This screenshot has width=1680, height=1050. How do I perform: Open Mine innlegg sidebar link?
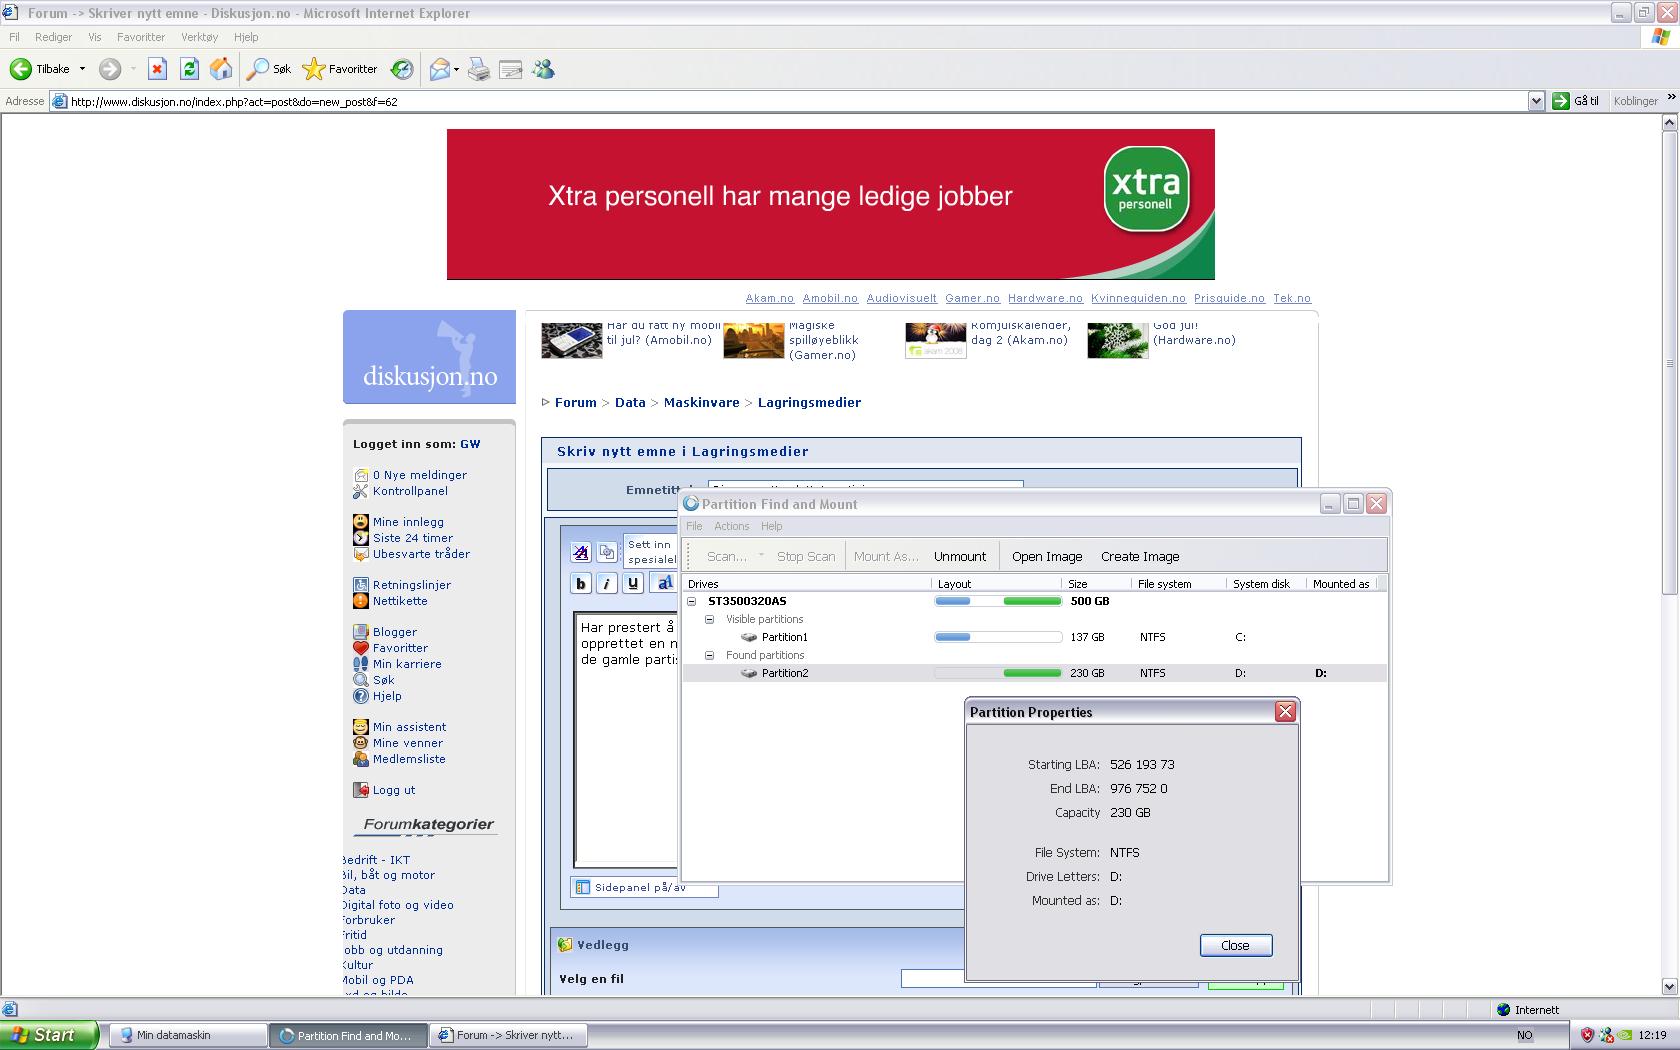tap(408, 522)
